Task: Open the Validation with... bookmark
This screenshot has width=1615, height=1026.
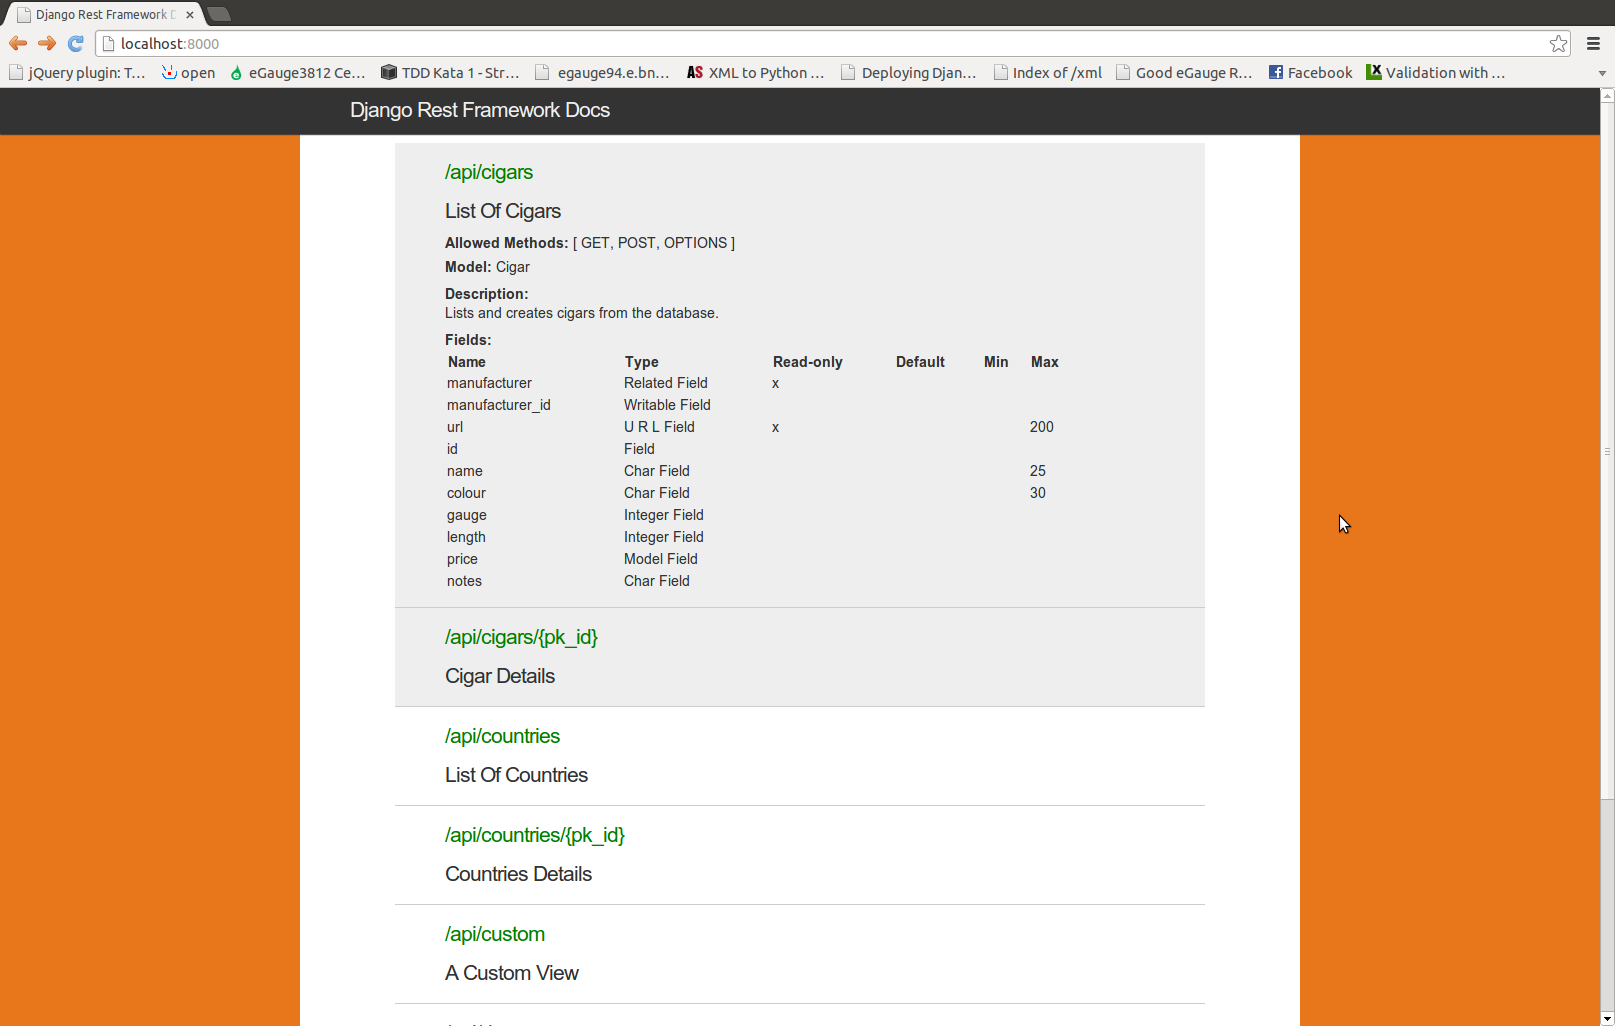Action: pos(1435,73)
